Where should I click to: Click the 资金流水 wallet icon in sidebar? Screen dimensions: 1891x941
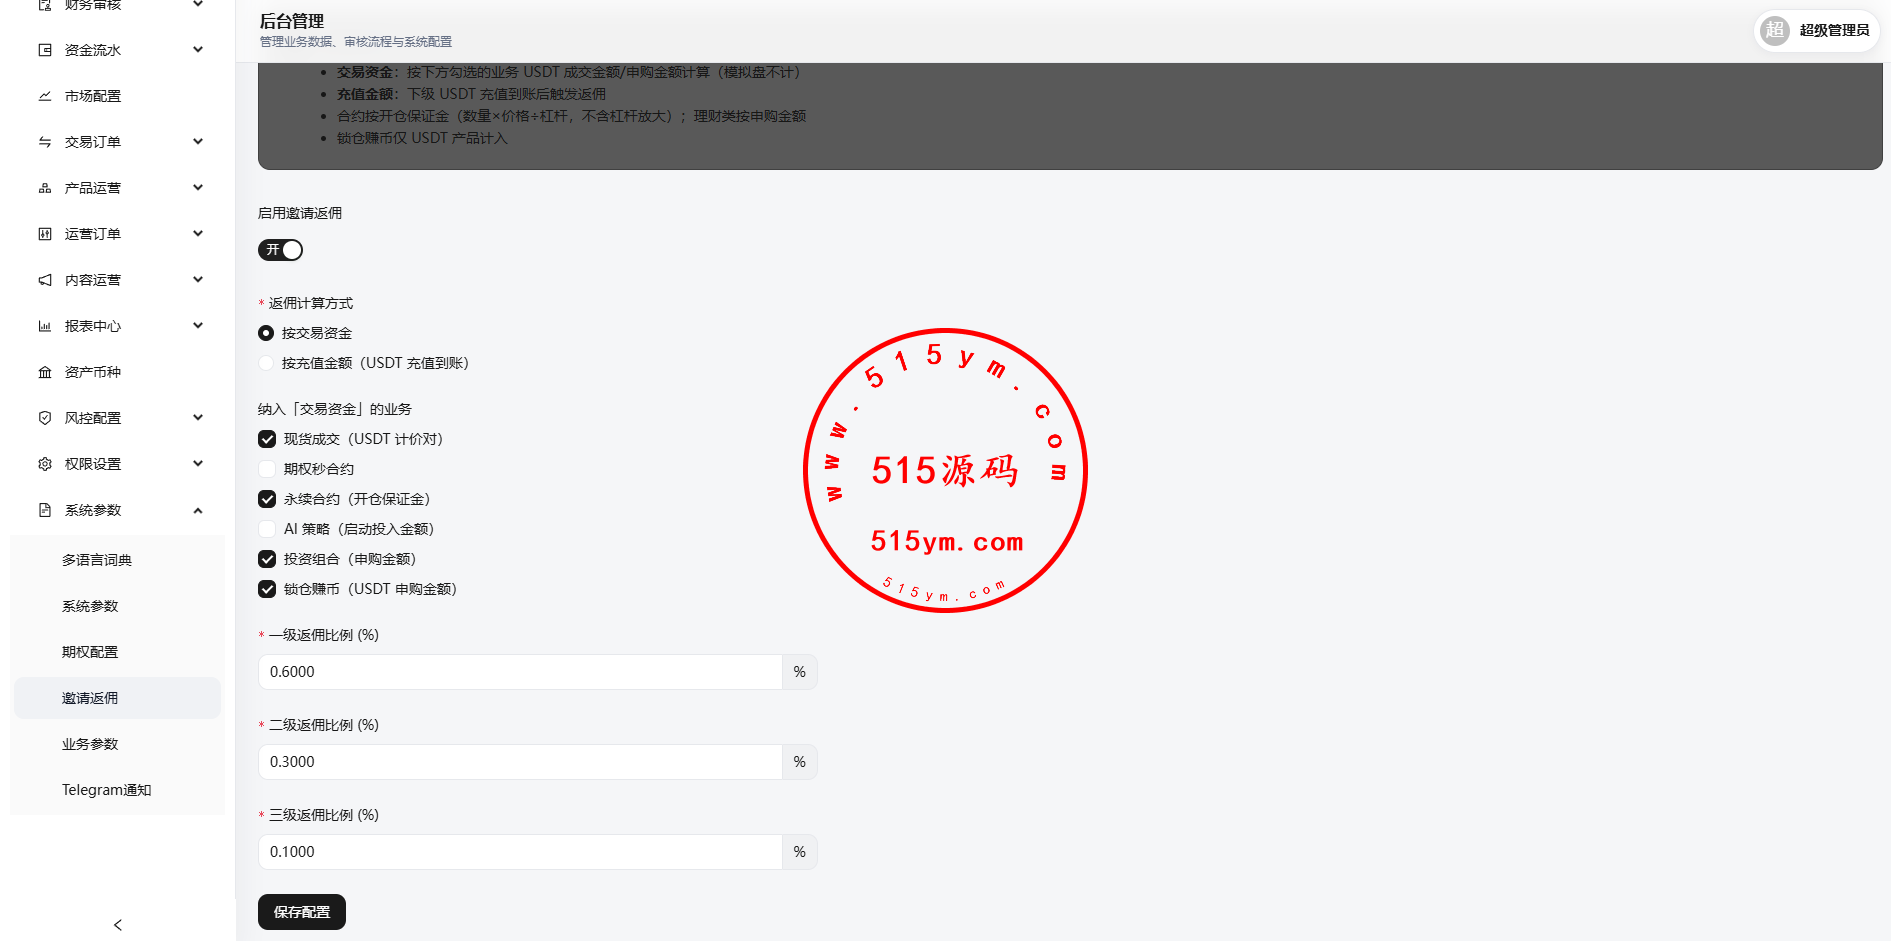pos(45,50)
